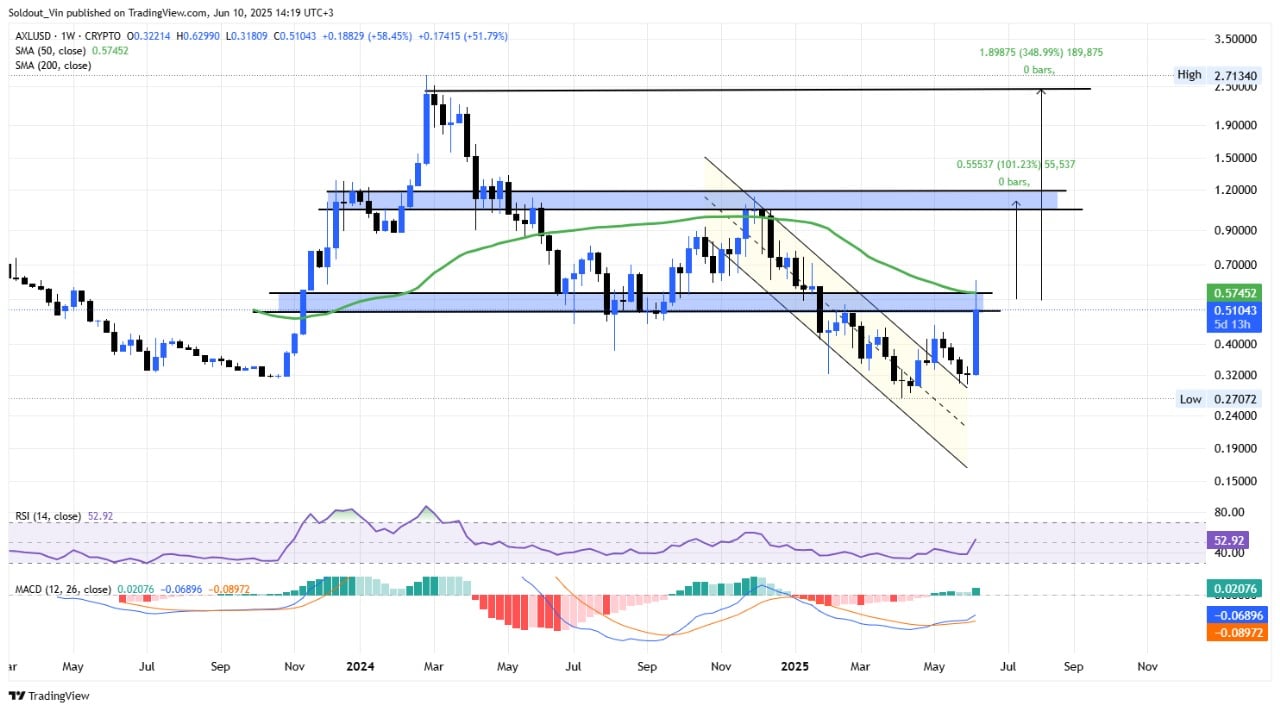Click the 101.23% price range measurement label

pos(1016,163)
